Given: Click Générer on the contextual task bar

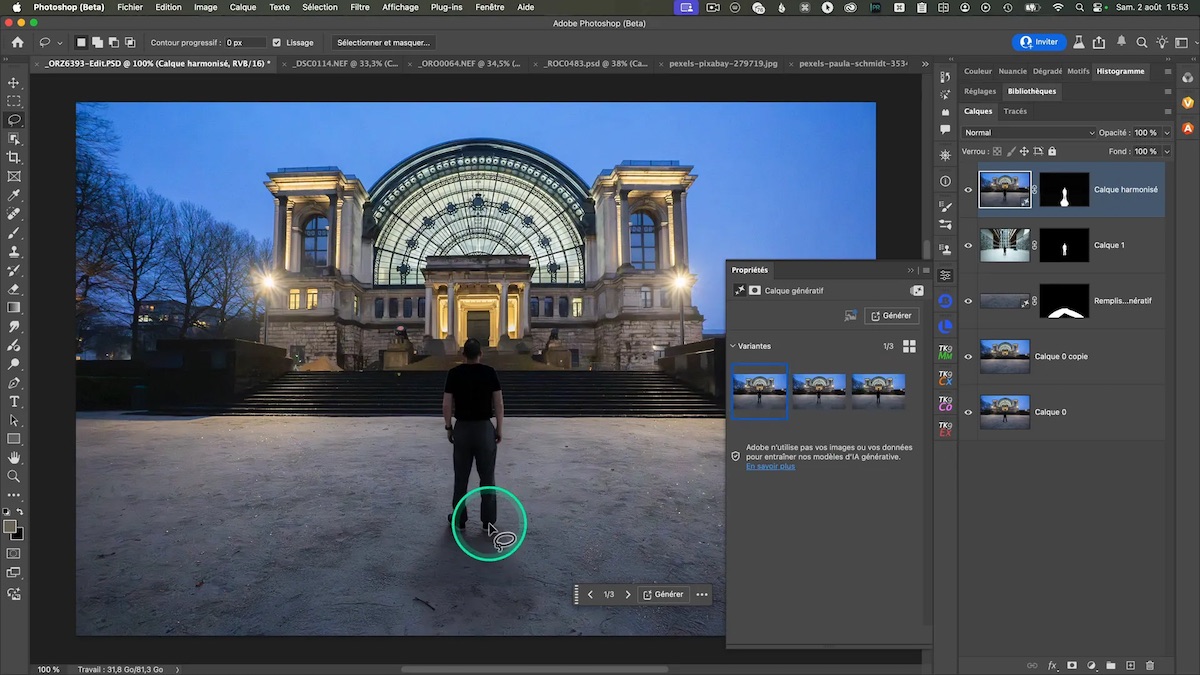Looking at the screenshot, I should pyautogui.click(x=663, y=594).
